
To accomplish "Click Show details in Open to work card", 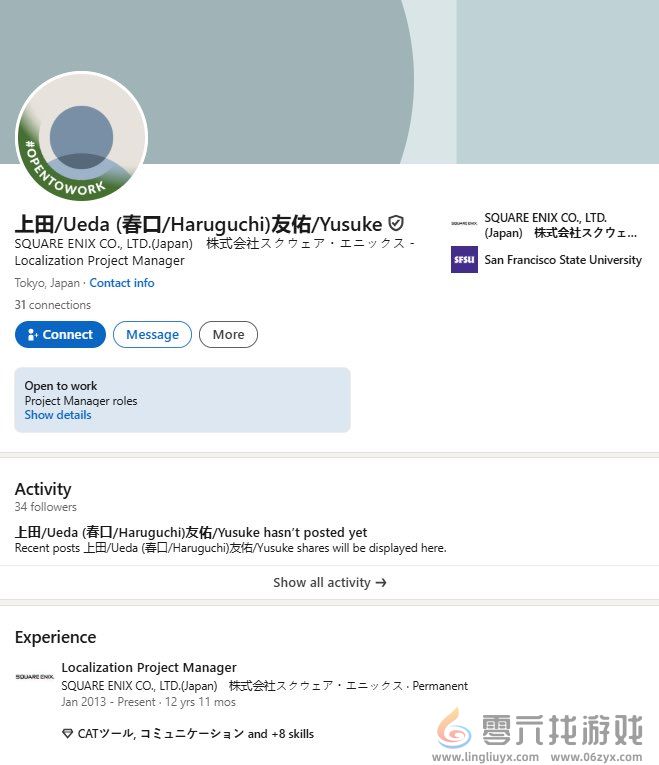I will click(x=58, y=415).
